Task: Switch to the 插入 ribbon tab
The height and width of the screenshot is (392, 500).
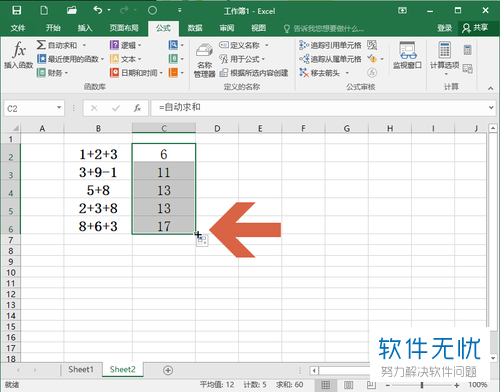Action: tap(85, 28)
